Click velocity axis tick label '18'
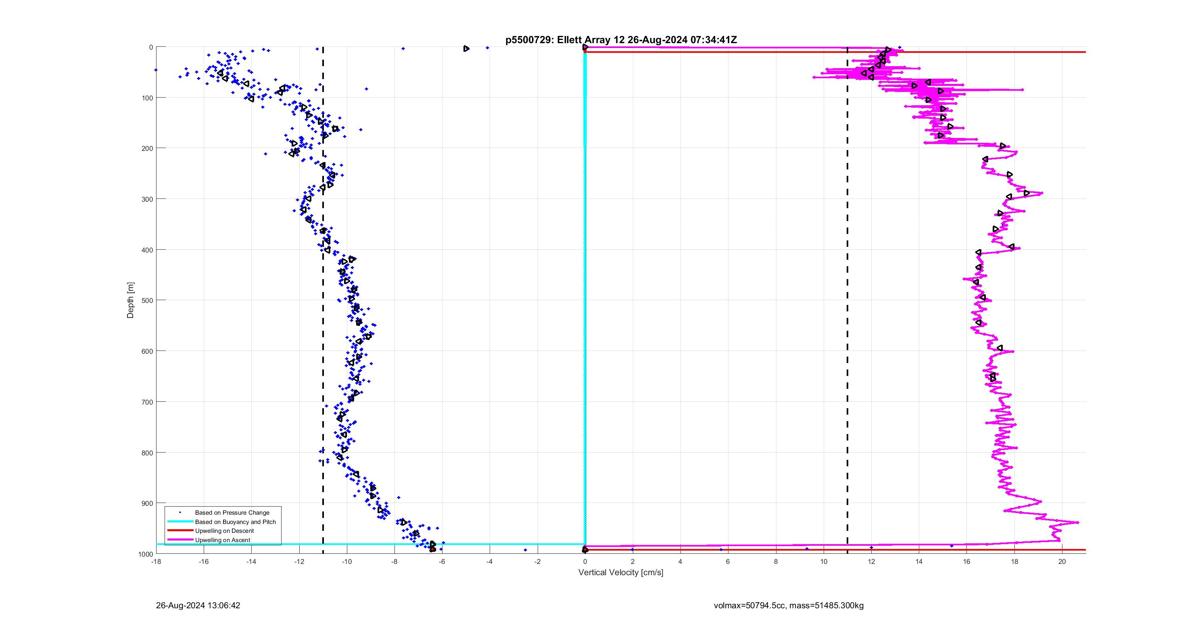Viewport: 1200px width, 622px height. (1014, 562)
